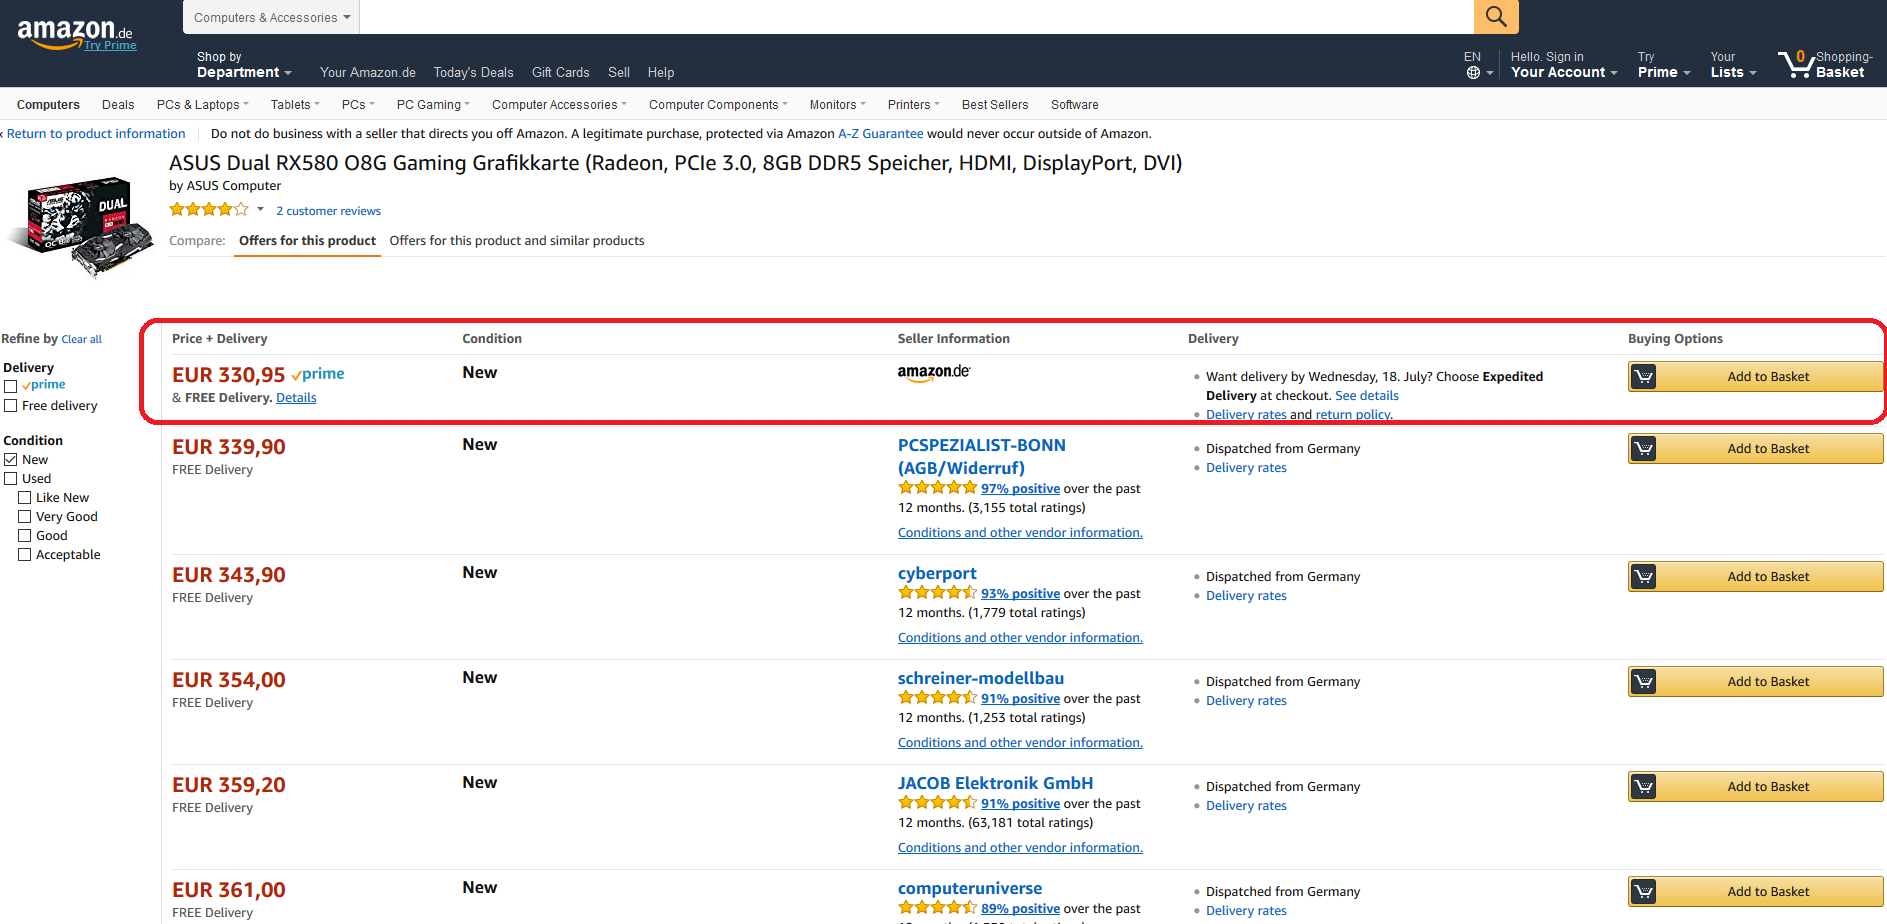The image size is (1887, 924).
Task: Open the 97% positive ratings link
Action: [x=1020, y=489]
